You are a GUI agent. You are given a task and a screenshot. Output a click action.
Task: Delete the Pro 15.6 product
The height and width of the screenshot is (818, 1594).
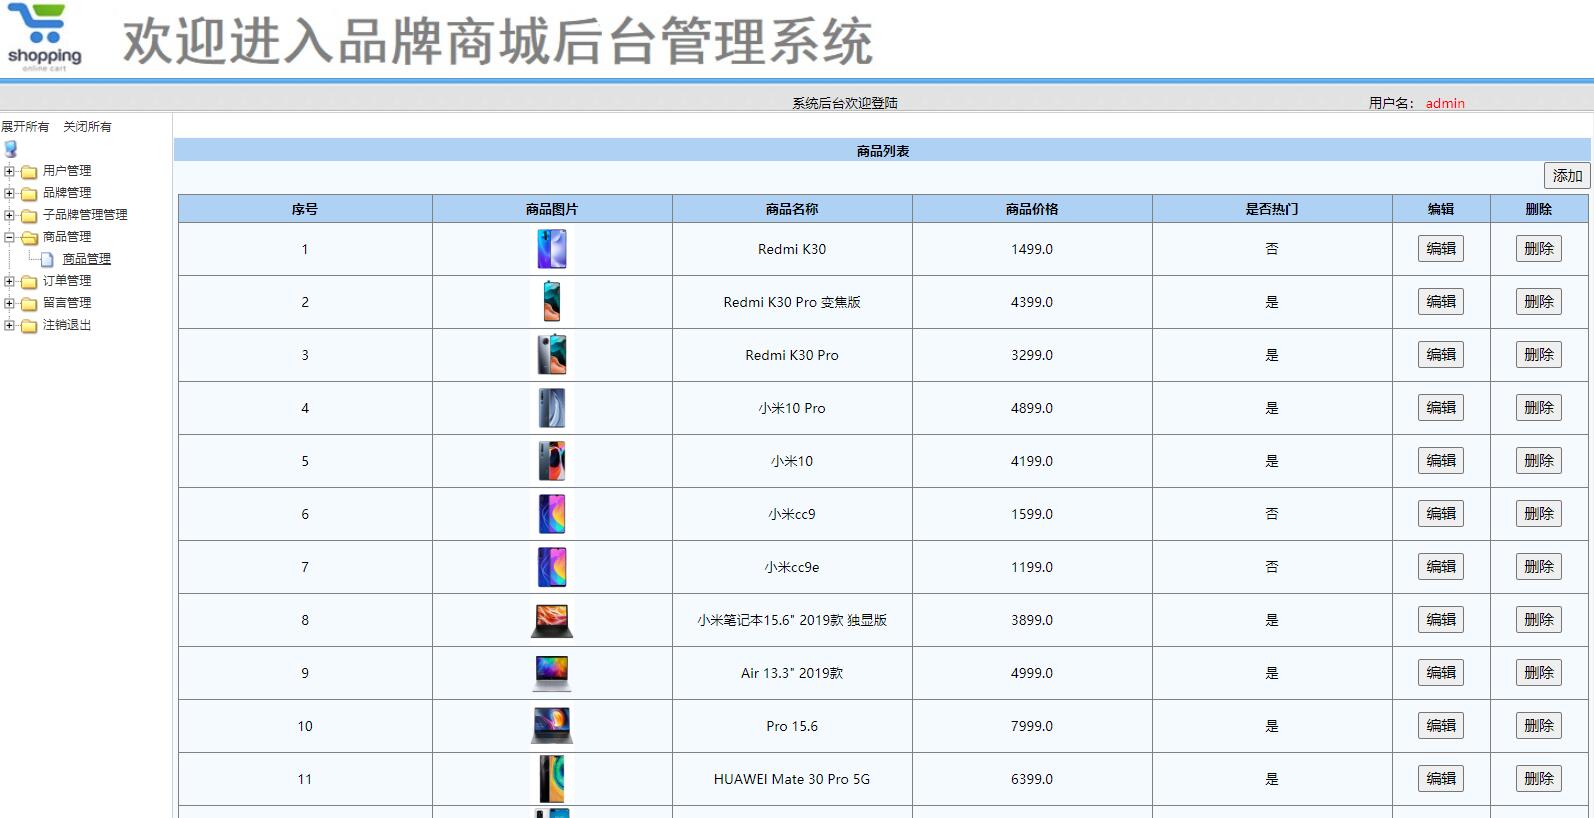[1539, 726]
